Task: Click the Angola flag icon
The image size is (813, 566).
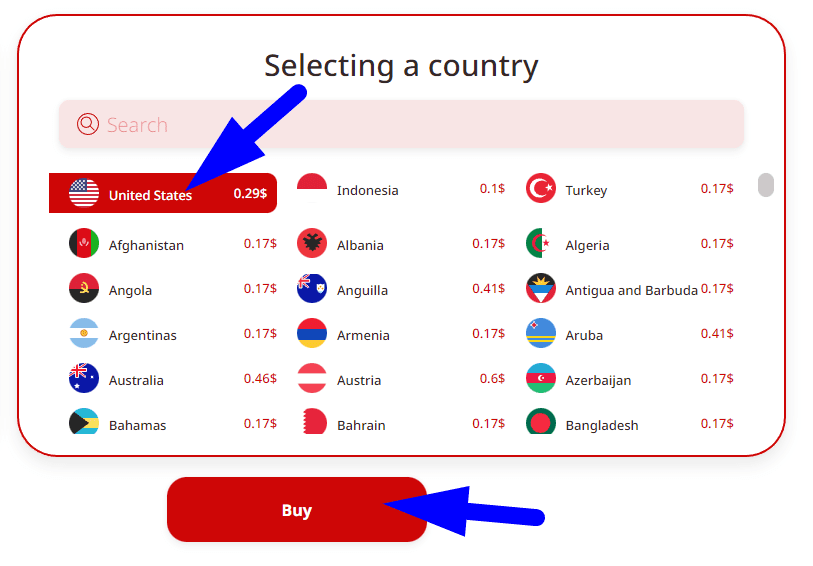Action: pyautogui.click(x=84, y=289)
